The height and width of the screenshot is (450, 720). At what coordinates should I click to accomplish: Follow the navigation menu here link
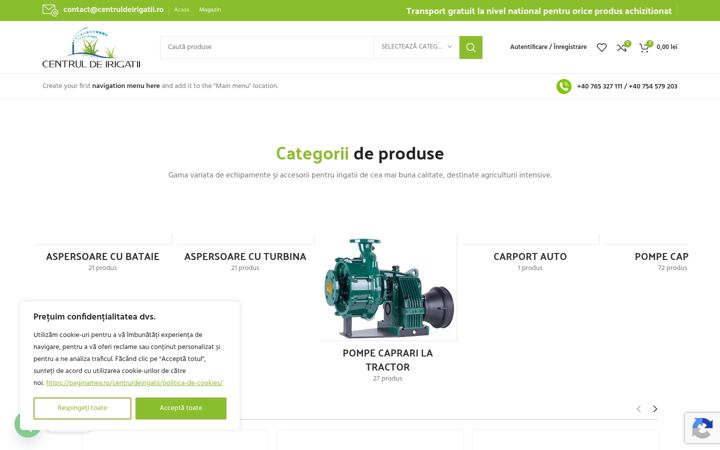pos(126,86)
